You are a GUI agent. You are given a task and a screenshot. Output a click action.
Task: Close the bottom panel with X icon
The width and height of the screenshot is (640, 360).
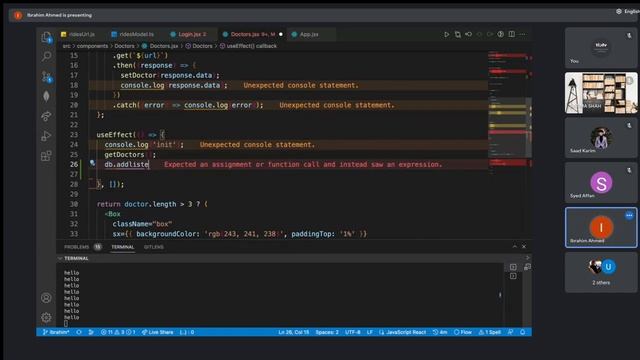(524, 247)
